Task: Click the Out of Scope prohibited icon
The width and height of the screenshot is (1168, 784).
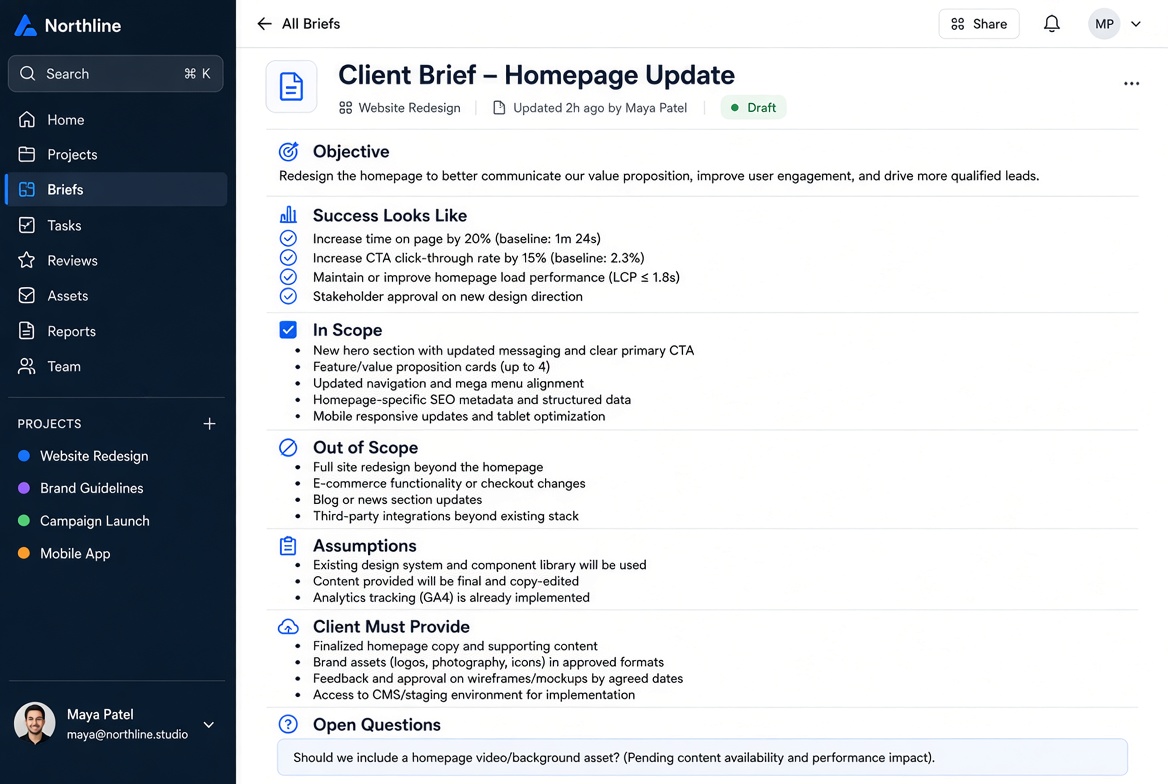Action: point(288,447)
